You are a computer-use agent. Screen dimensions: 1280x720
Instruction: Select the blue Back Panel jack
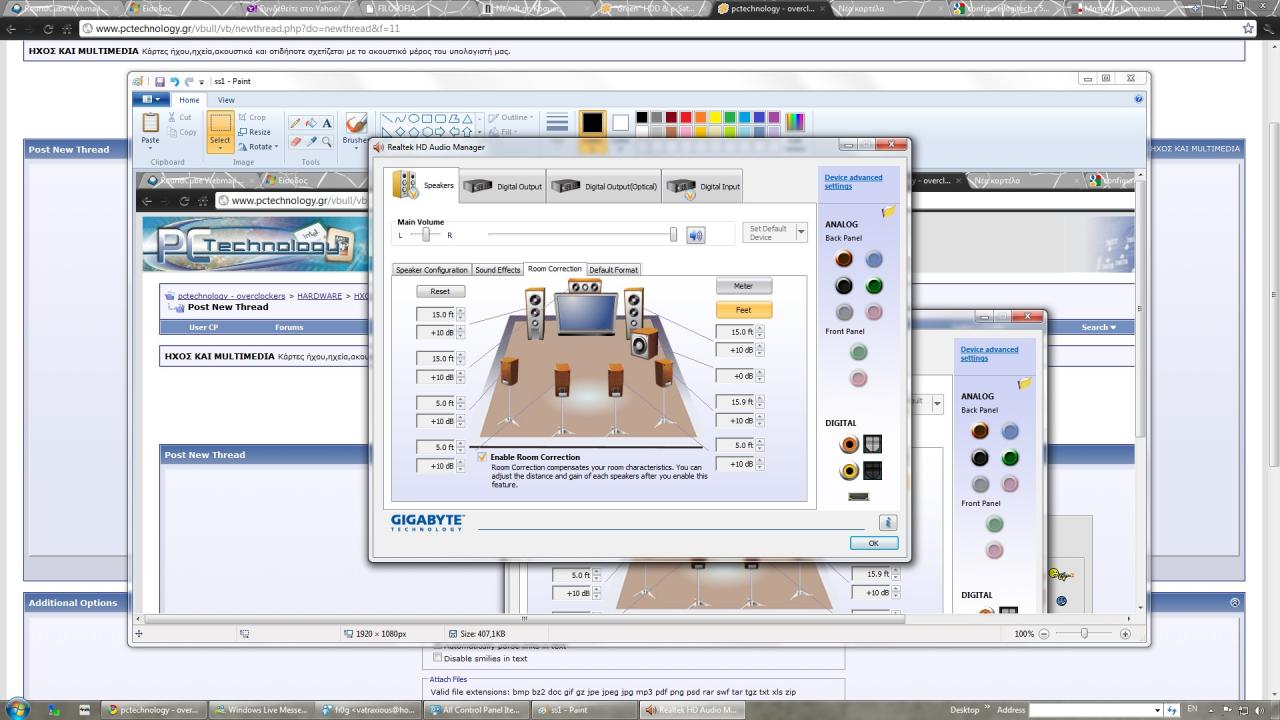tap(874, 259)
